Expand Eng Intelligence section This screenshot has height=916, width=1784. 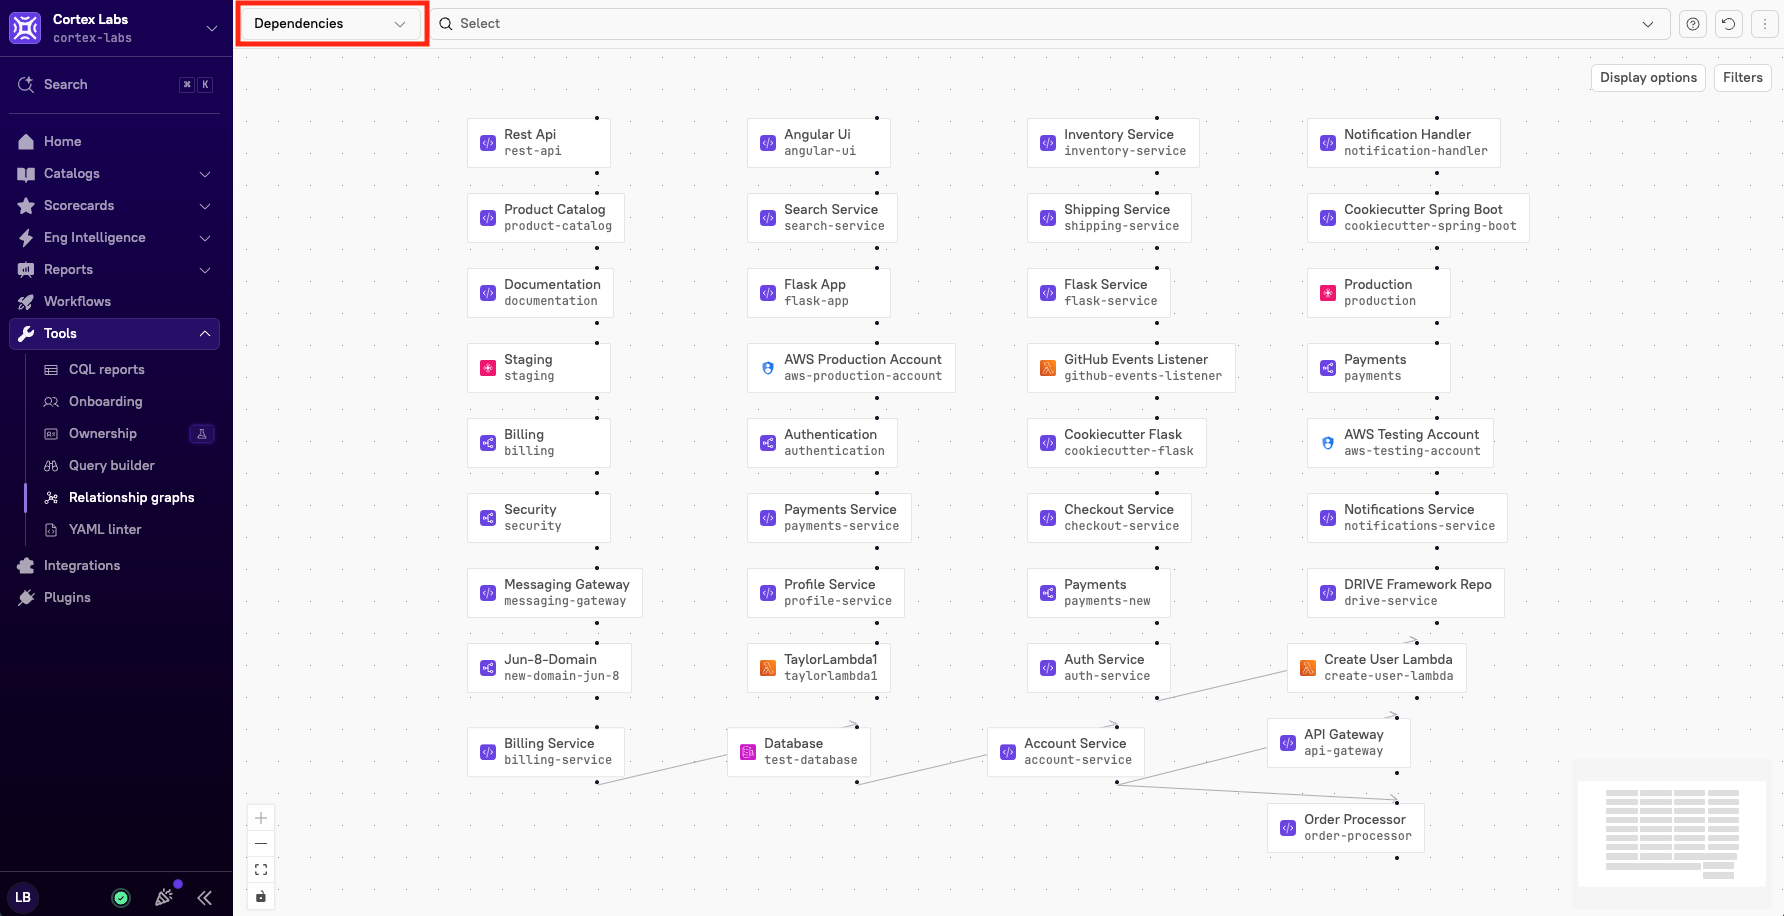click(x=115, y=238)
